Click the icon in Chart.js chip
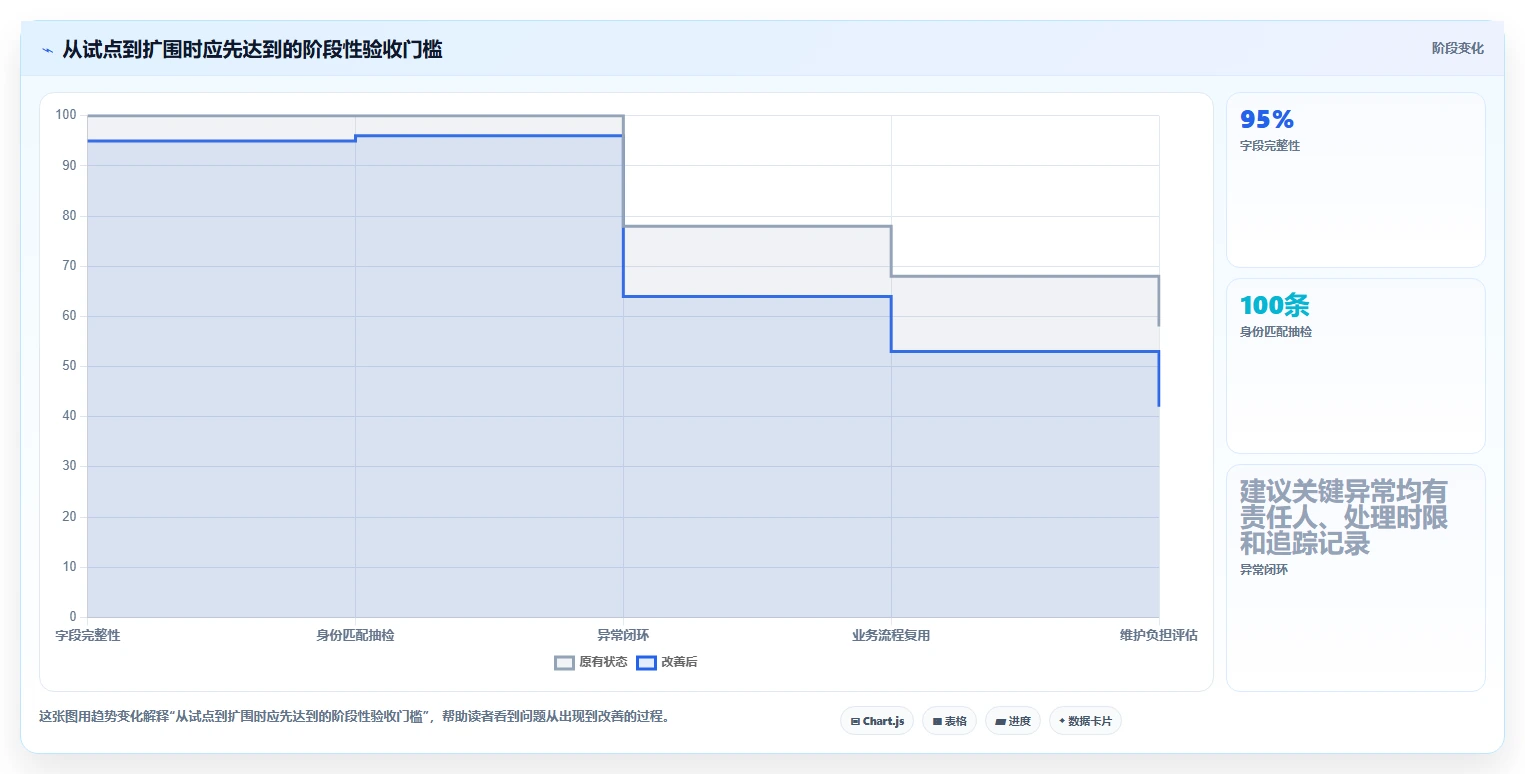This screenshot has width=1525, height=774. click(855, 721)
